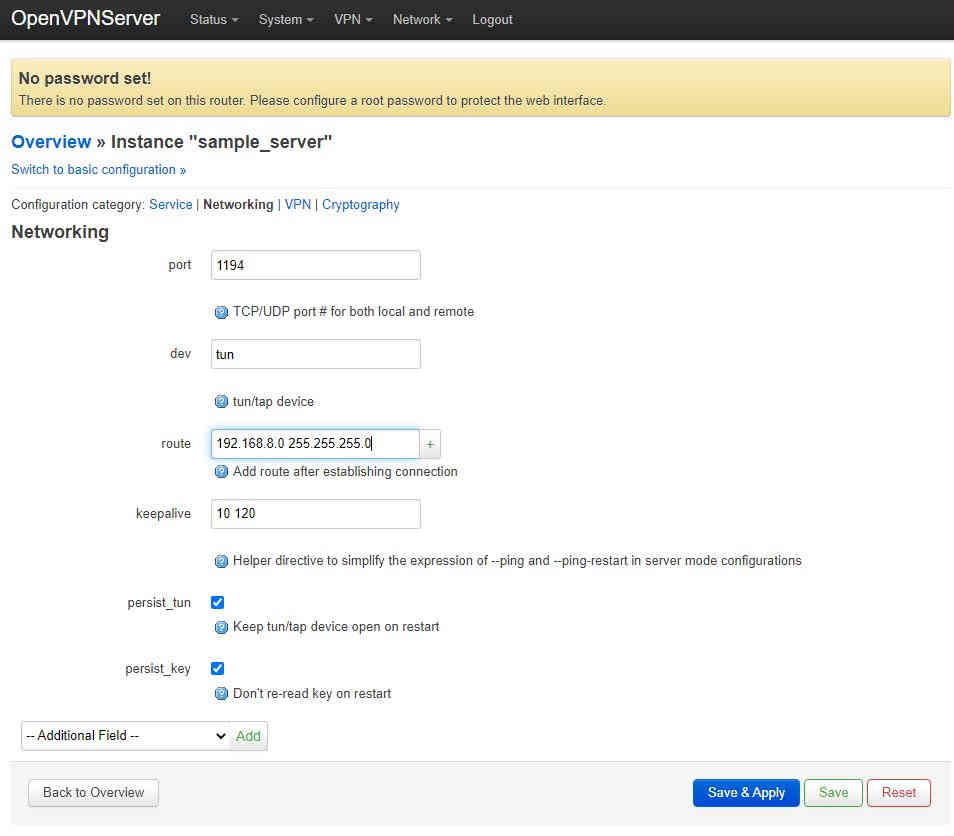Expand the Network menu

[x=423, y=19]
